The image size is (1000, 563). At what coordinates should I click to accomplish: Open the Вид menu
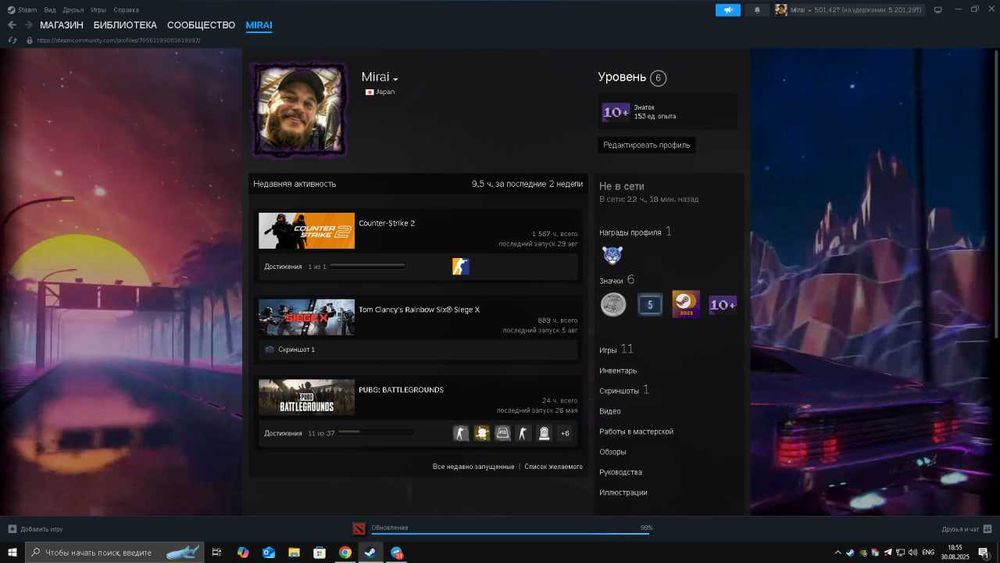pyautogui.click(x=49, y=10)
